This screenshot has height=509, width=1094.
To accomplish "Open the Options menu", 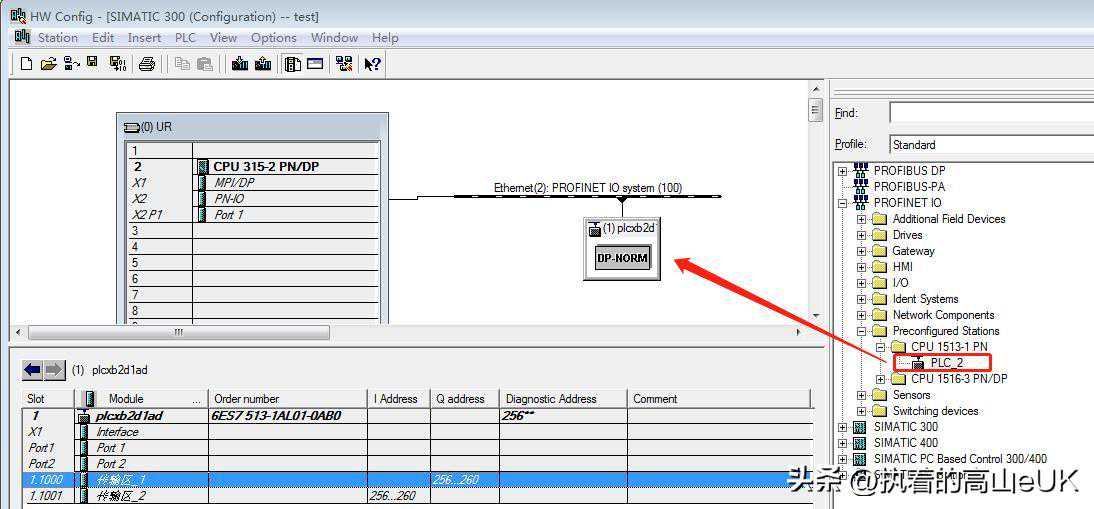I will click(274, 38).
